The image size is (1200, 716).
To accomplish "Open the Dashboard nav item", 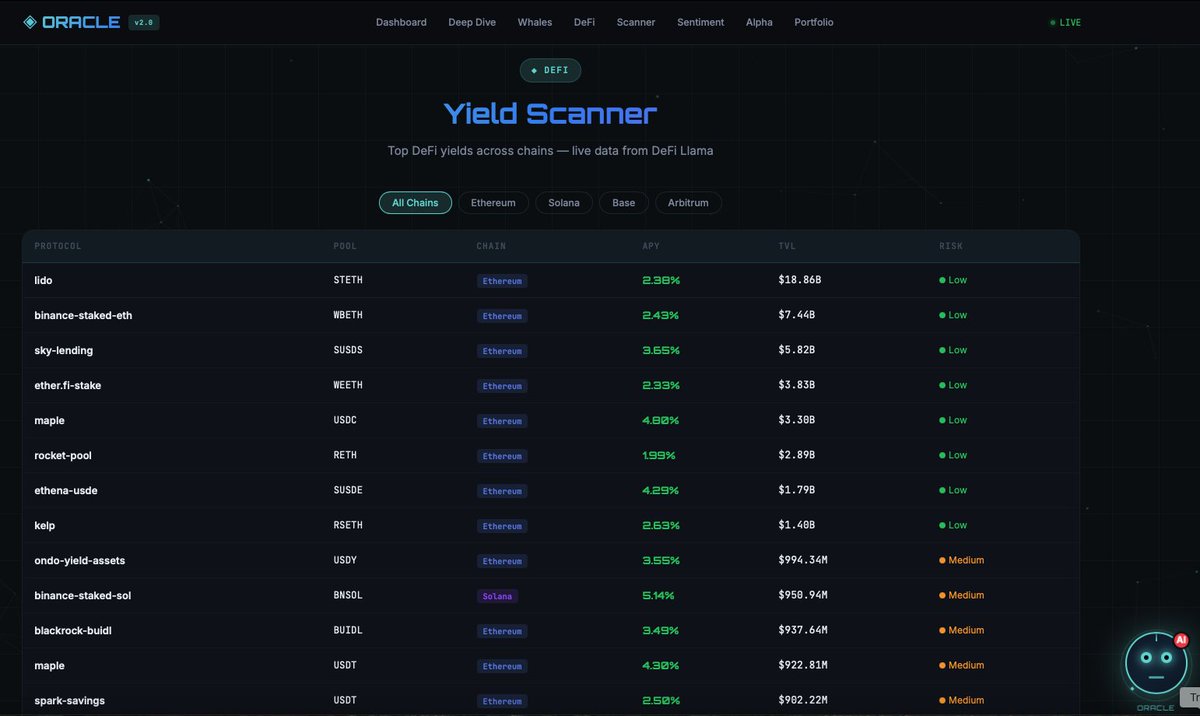I will tap(401, 22).
